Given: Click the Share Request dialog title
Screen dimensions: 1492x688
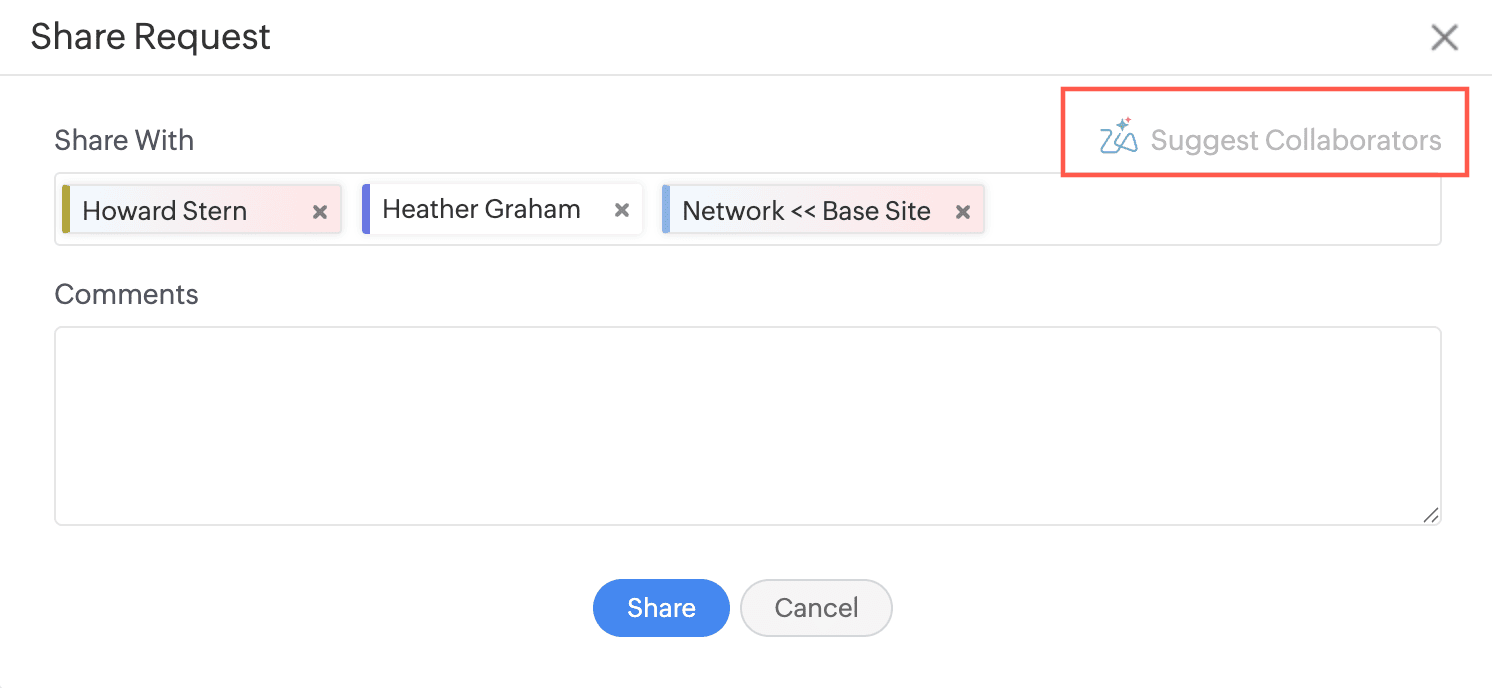Looking at the screenshot, I should tap(150, 37).
